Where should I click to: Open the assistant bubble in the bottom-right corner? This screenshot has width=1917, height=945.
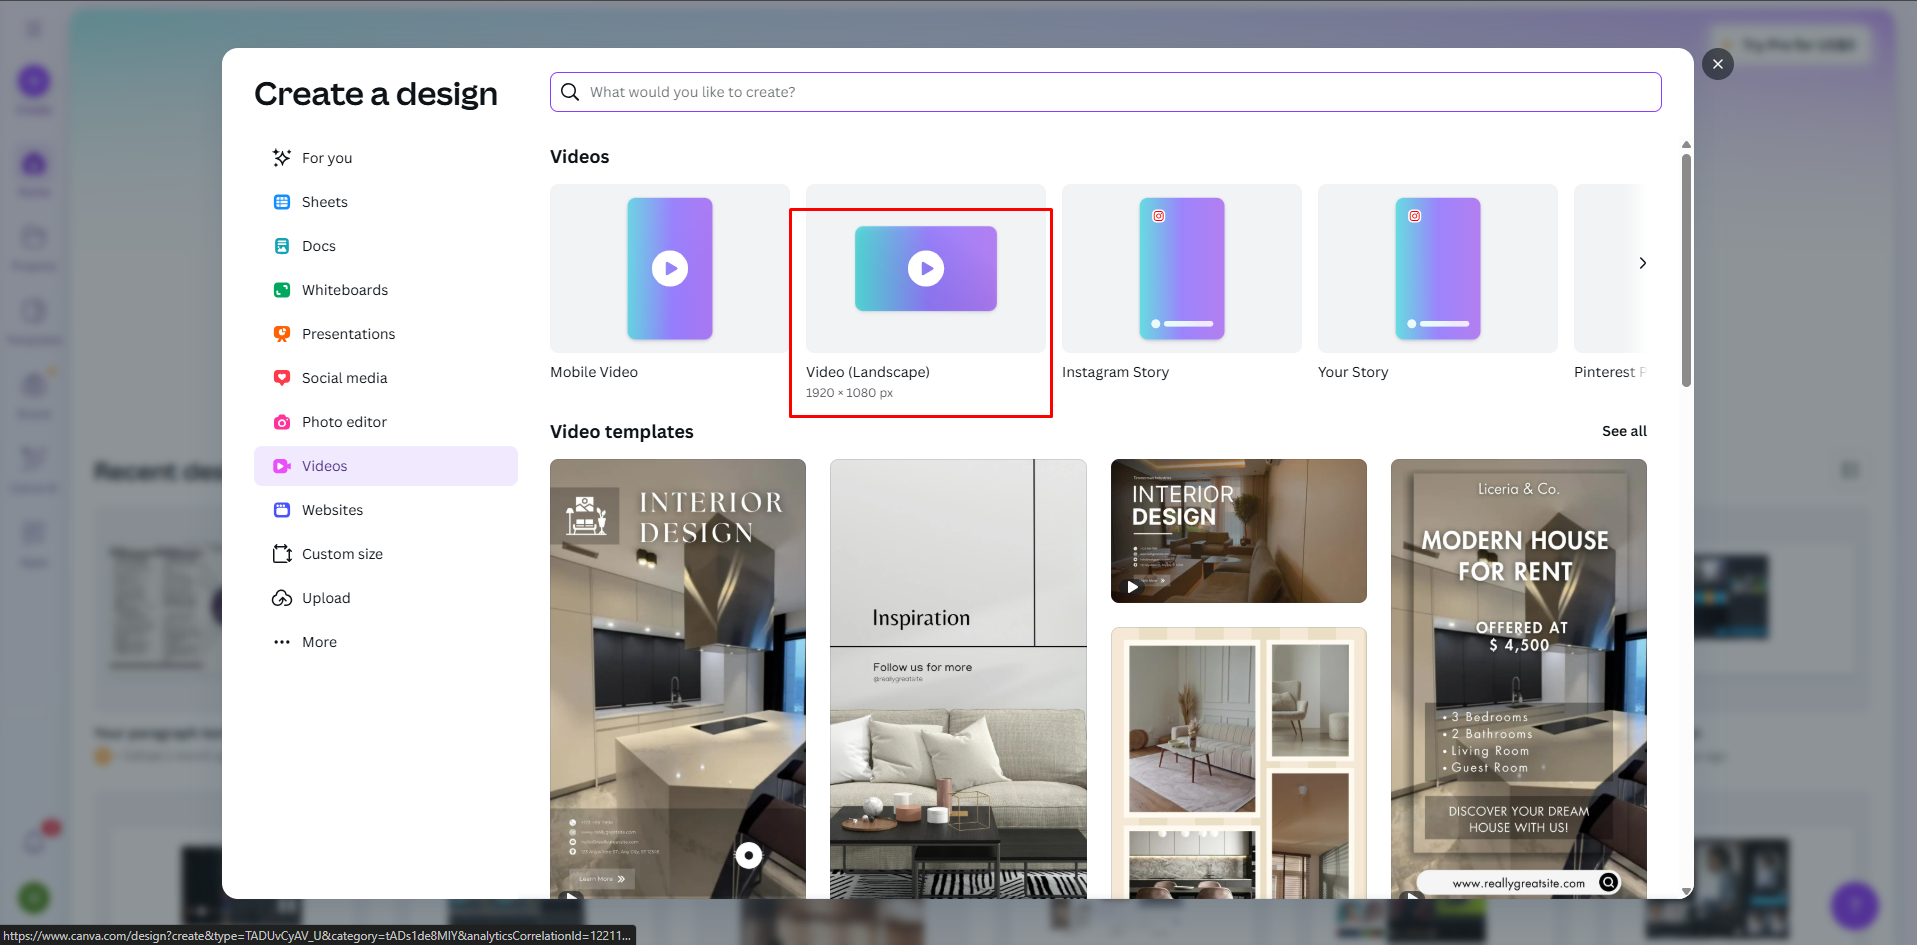click(x=1853, y=905)
